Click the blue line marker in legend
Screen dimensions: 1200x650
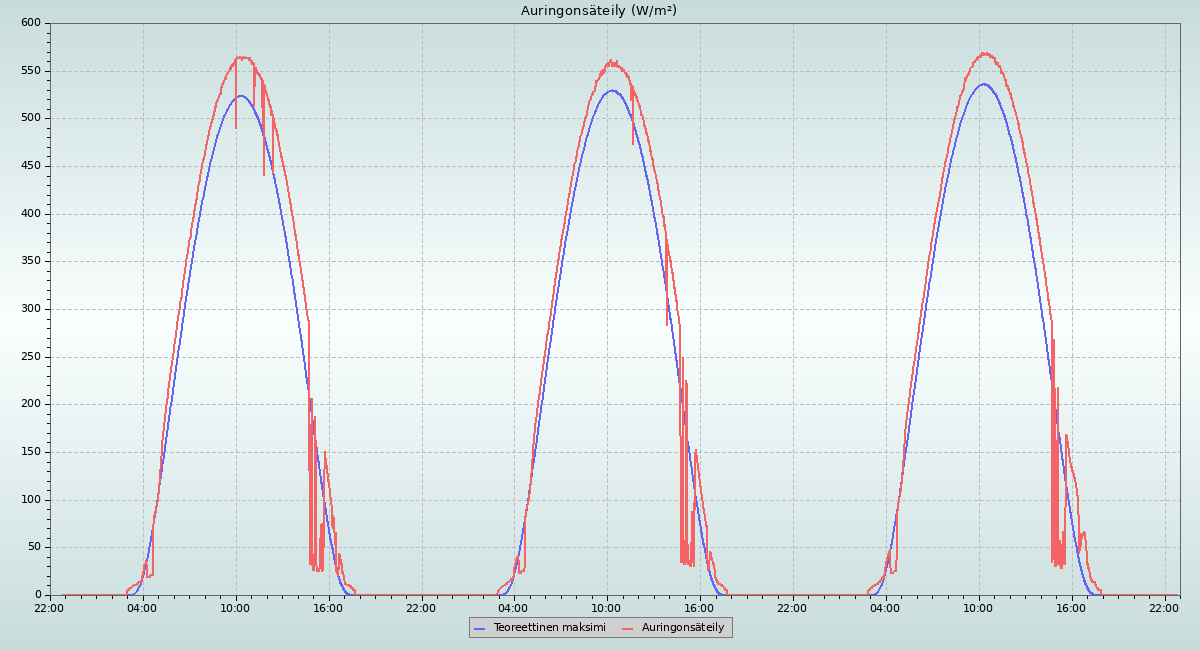480,628
